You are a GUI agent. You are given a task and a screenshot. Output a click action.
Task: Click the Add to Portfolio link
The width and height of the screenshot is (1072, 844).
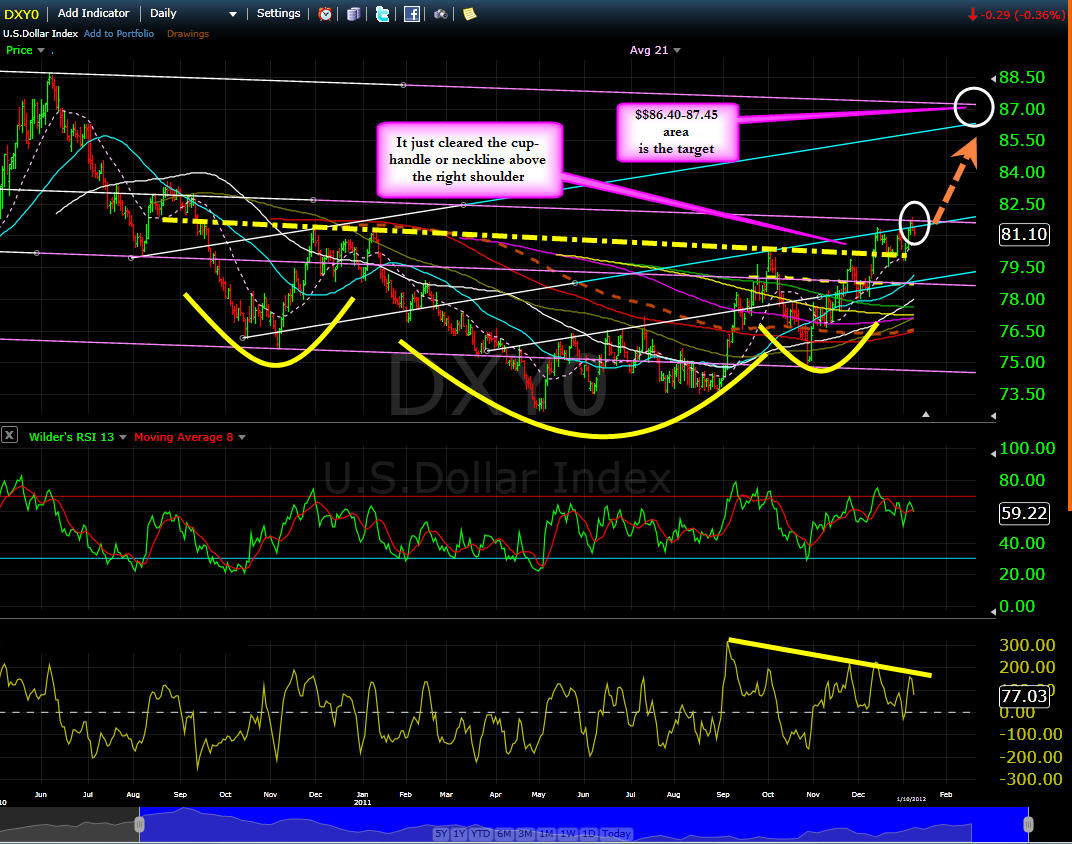pos(119,33)
